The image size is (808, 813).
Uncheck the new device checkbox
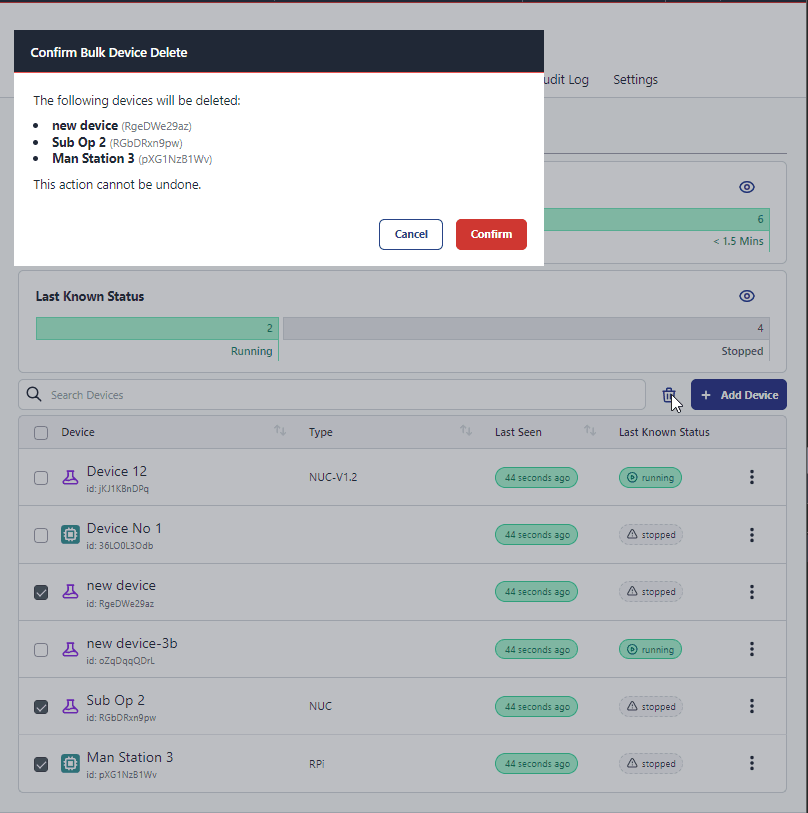click(x=40, y=592)
